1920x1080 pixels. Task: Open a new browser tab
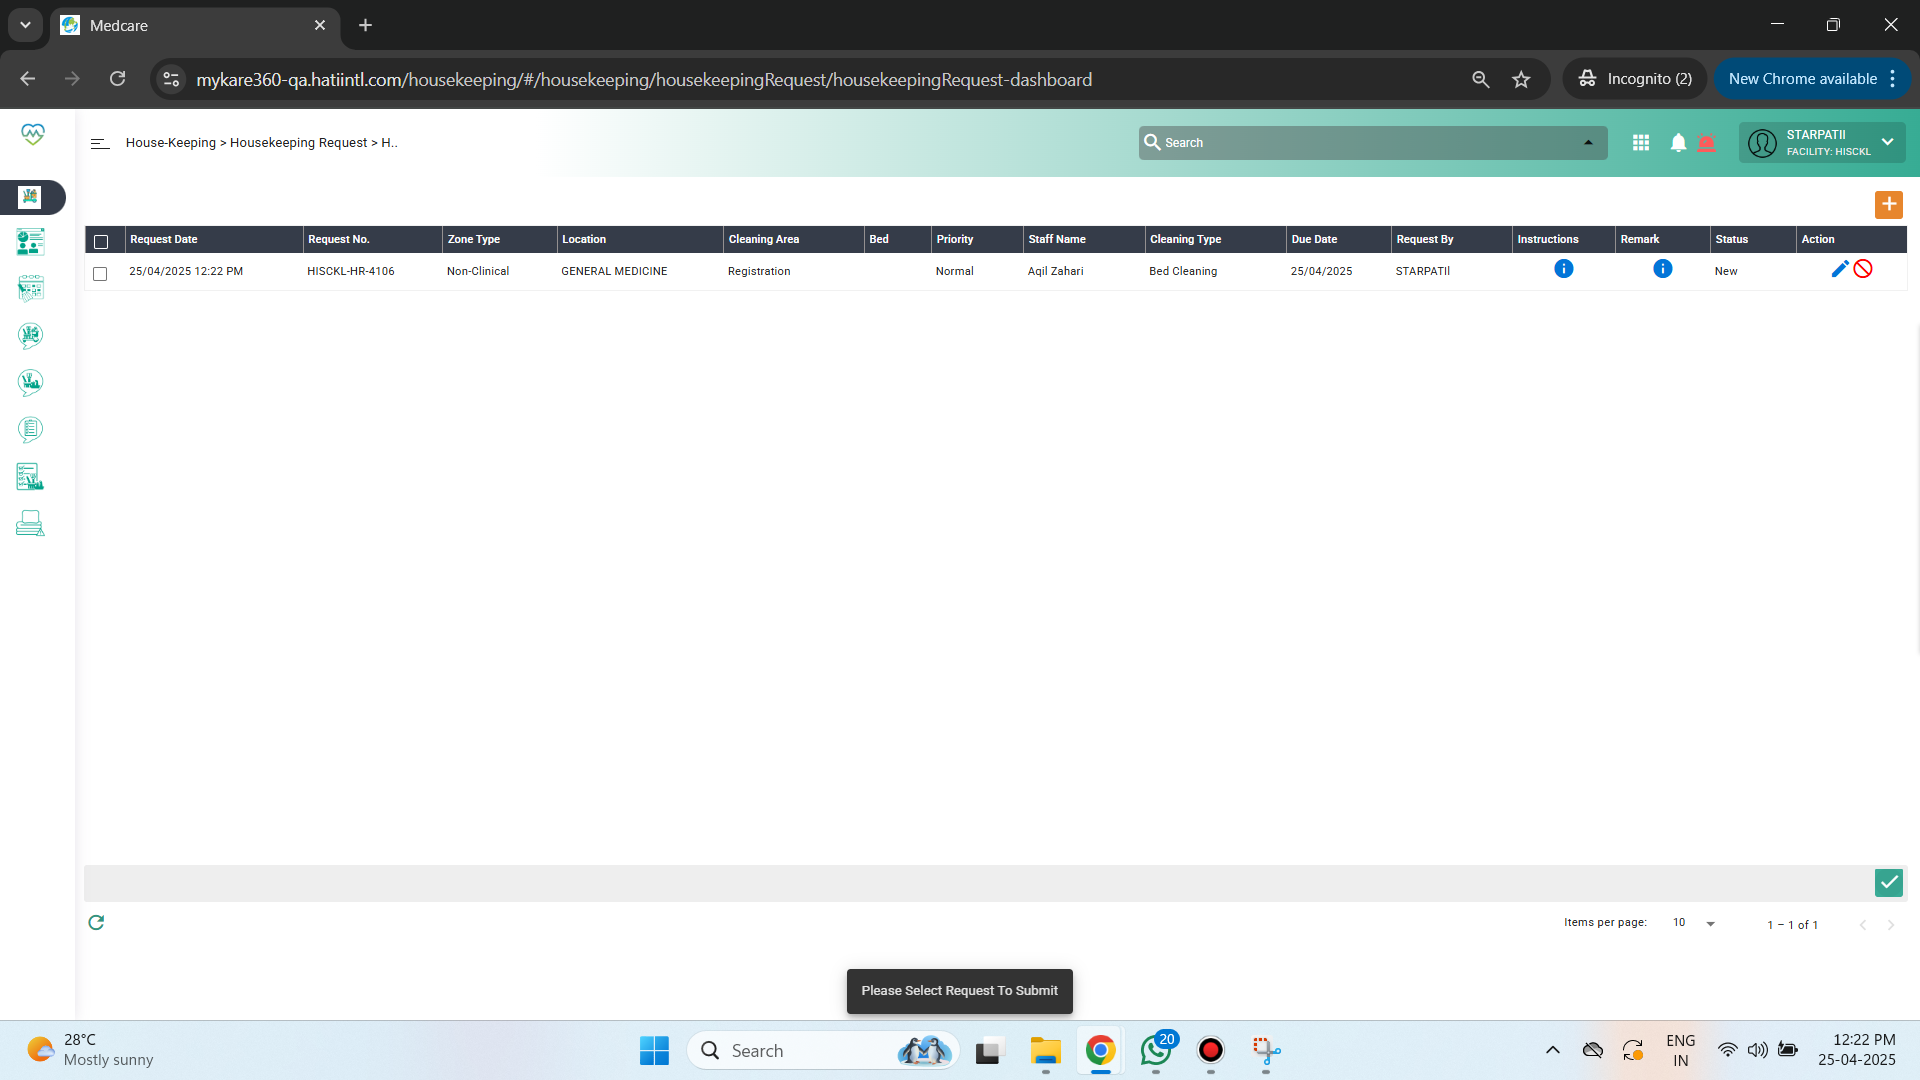365,25
